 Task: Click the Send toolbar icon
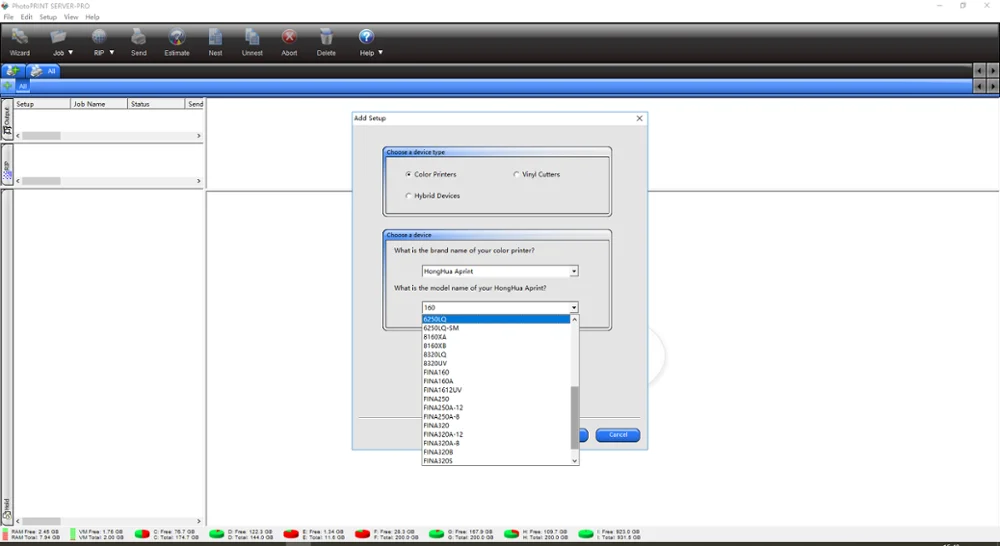pos(138,37)
